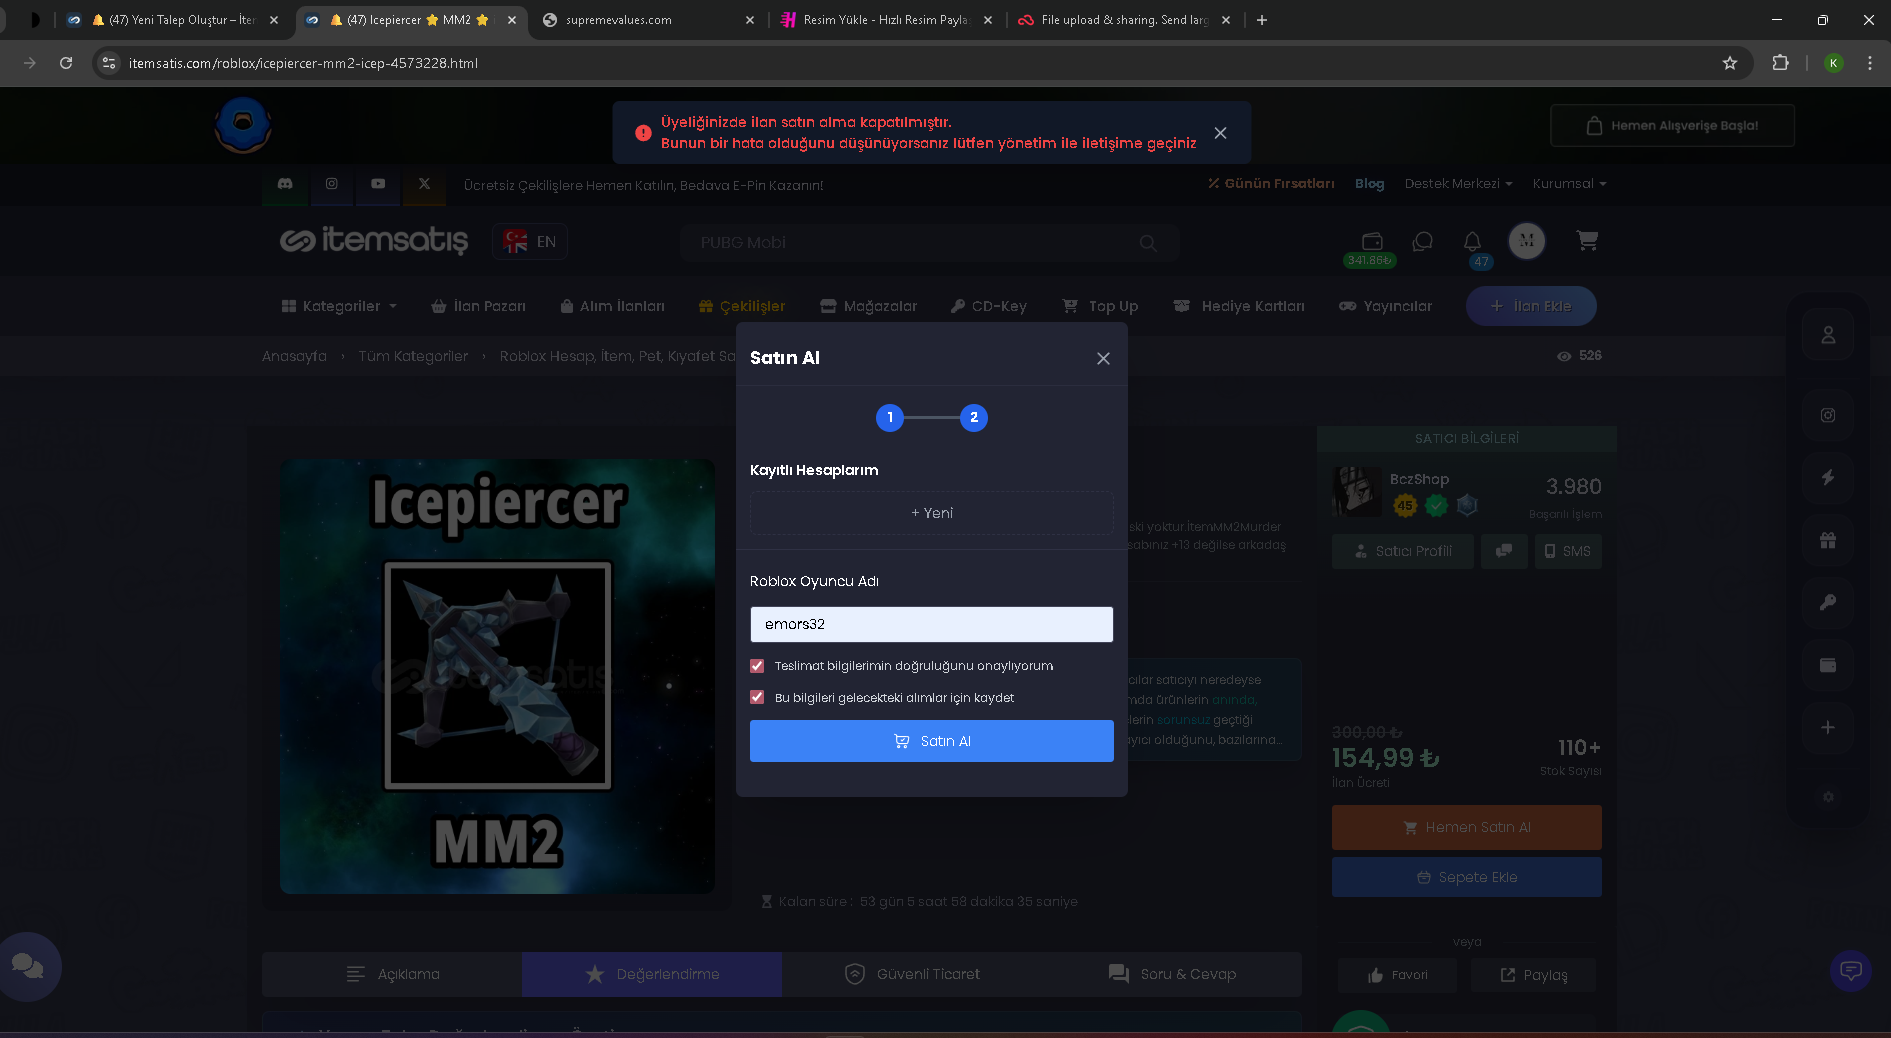Dismiss the red error notification
Image resolution: width=1891 pixels, height=1038 pixels.
tap(1220, 133)
